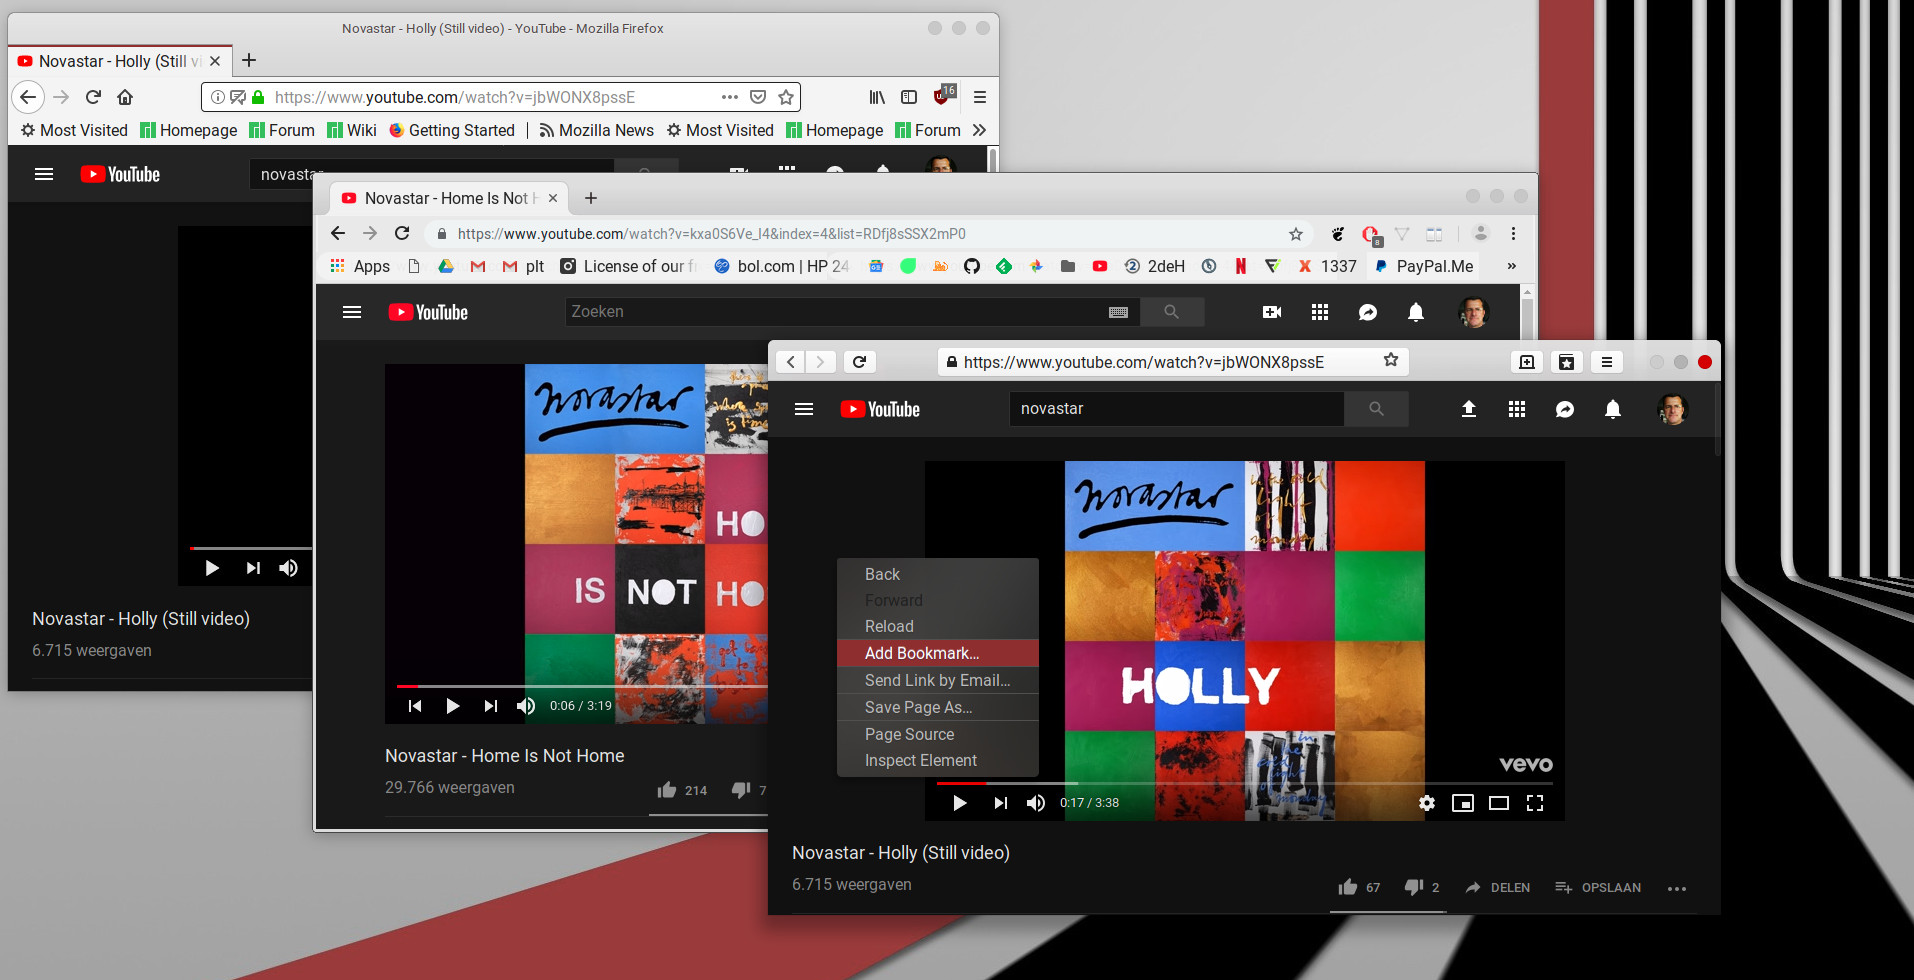Choose Back in context menu

coord(938,574)
